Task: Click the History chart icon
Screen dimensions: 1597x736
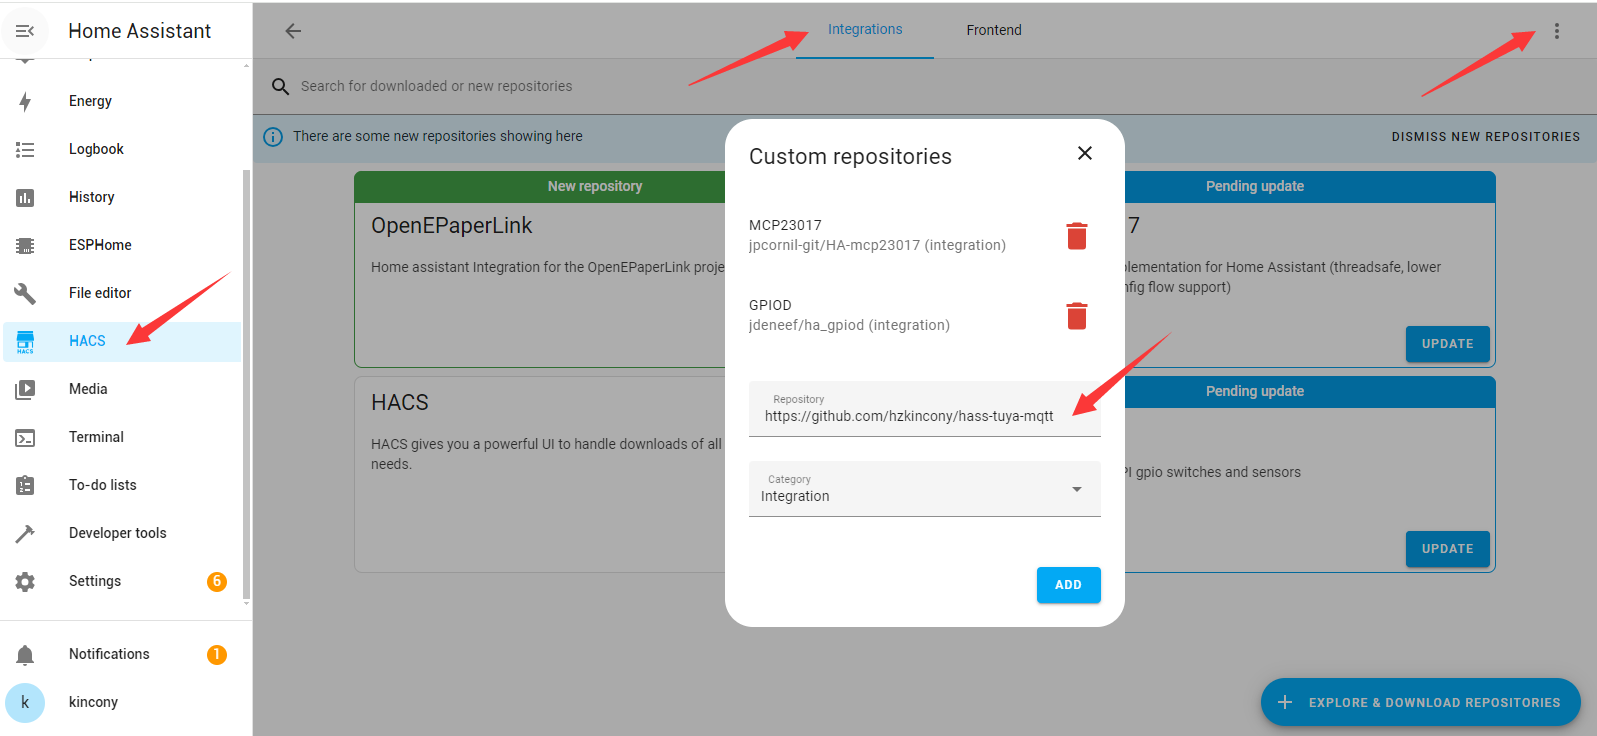Action: [25, 197]
